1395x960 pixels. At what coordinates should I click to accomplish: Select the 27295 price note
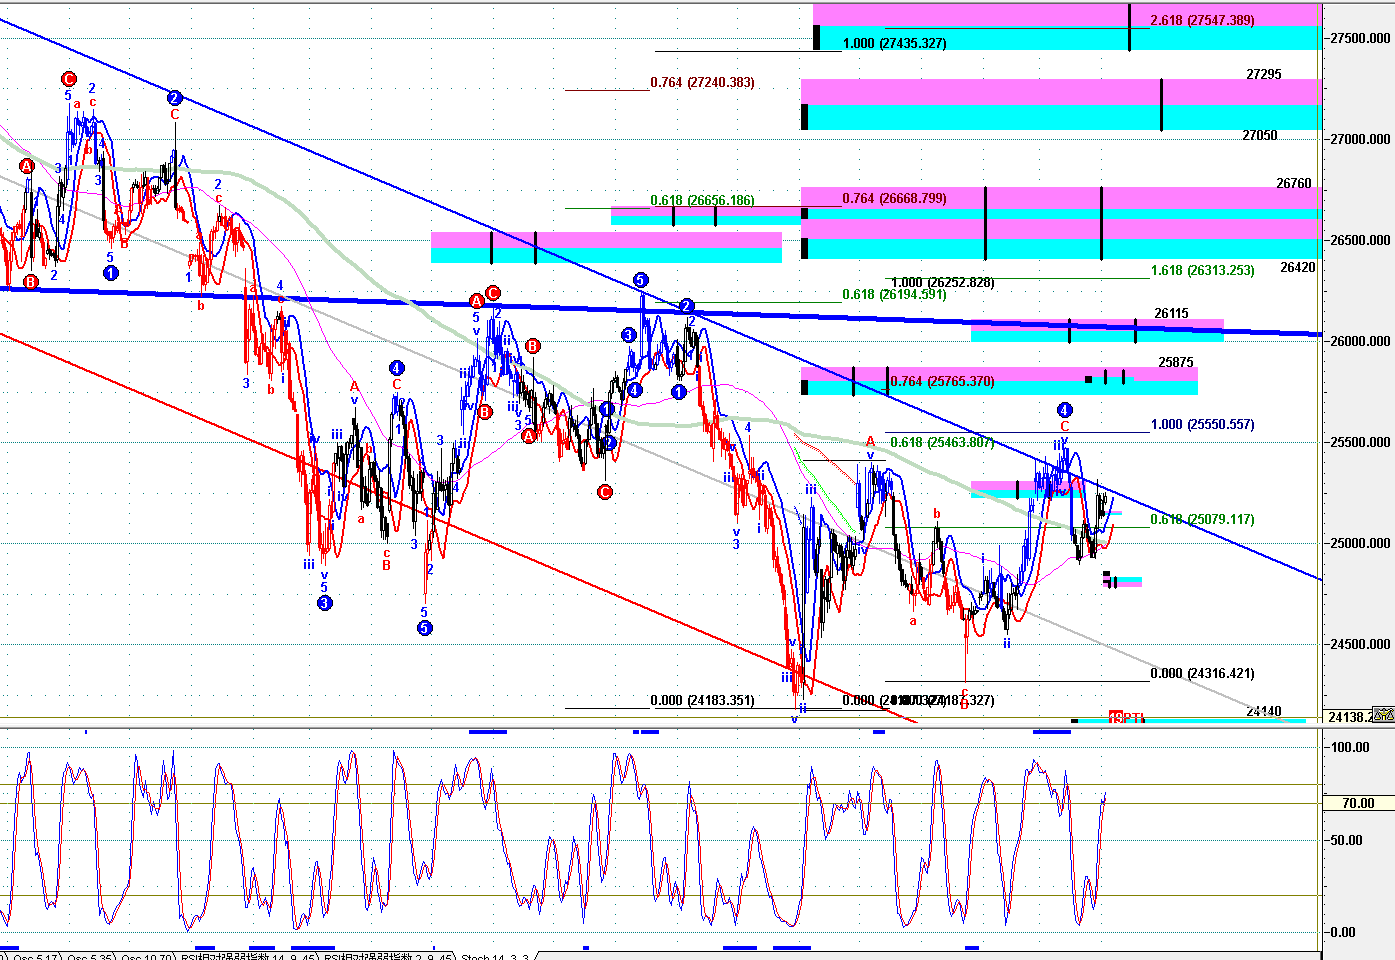(x=1264, y=74)
